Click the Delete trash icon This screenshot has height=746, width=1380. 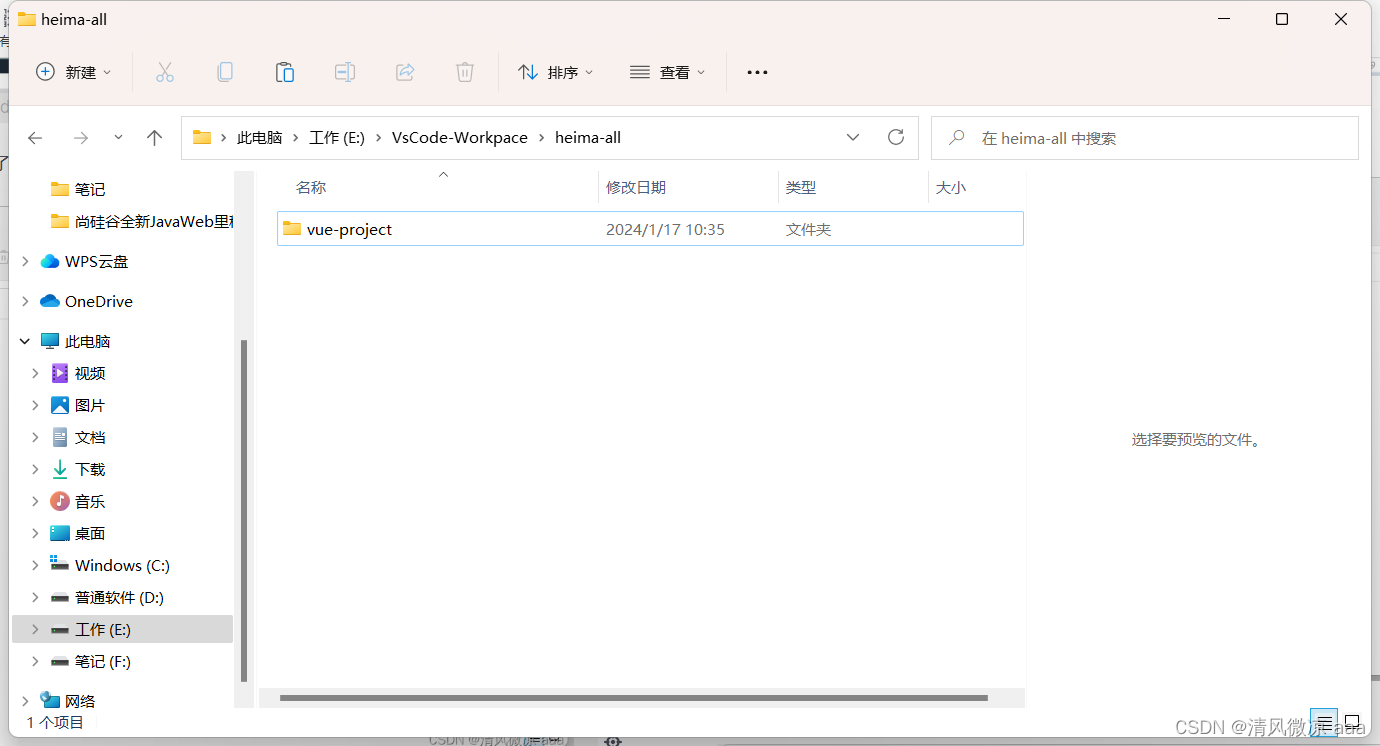465,72
